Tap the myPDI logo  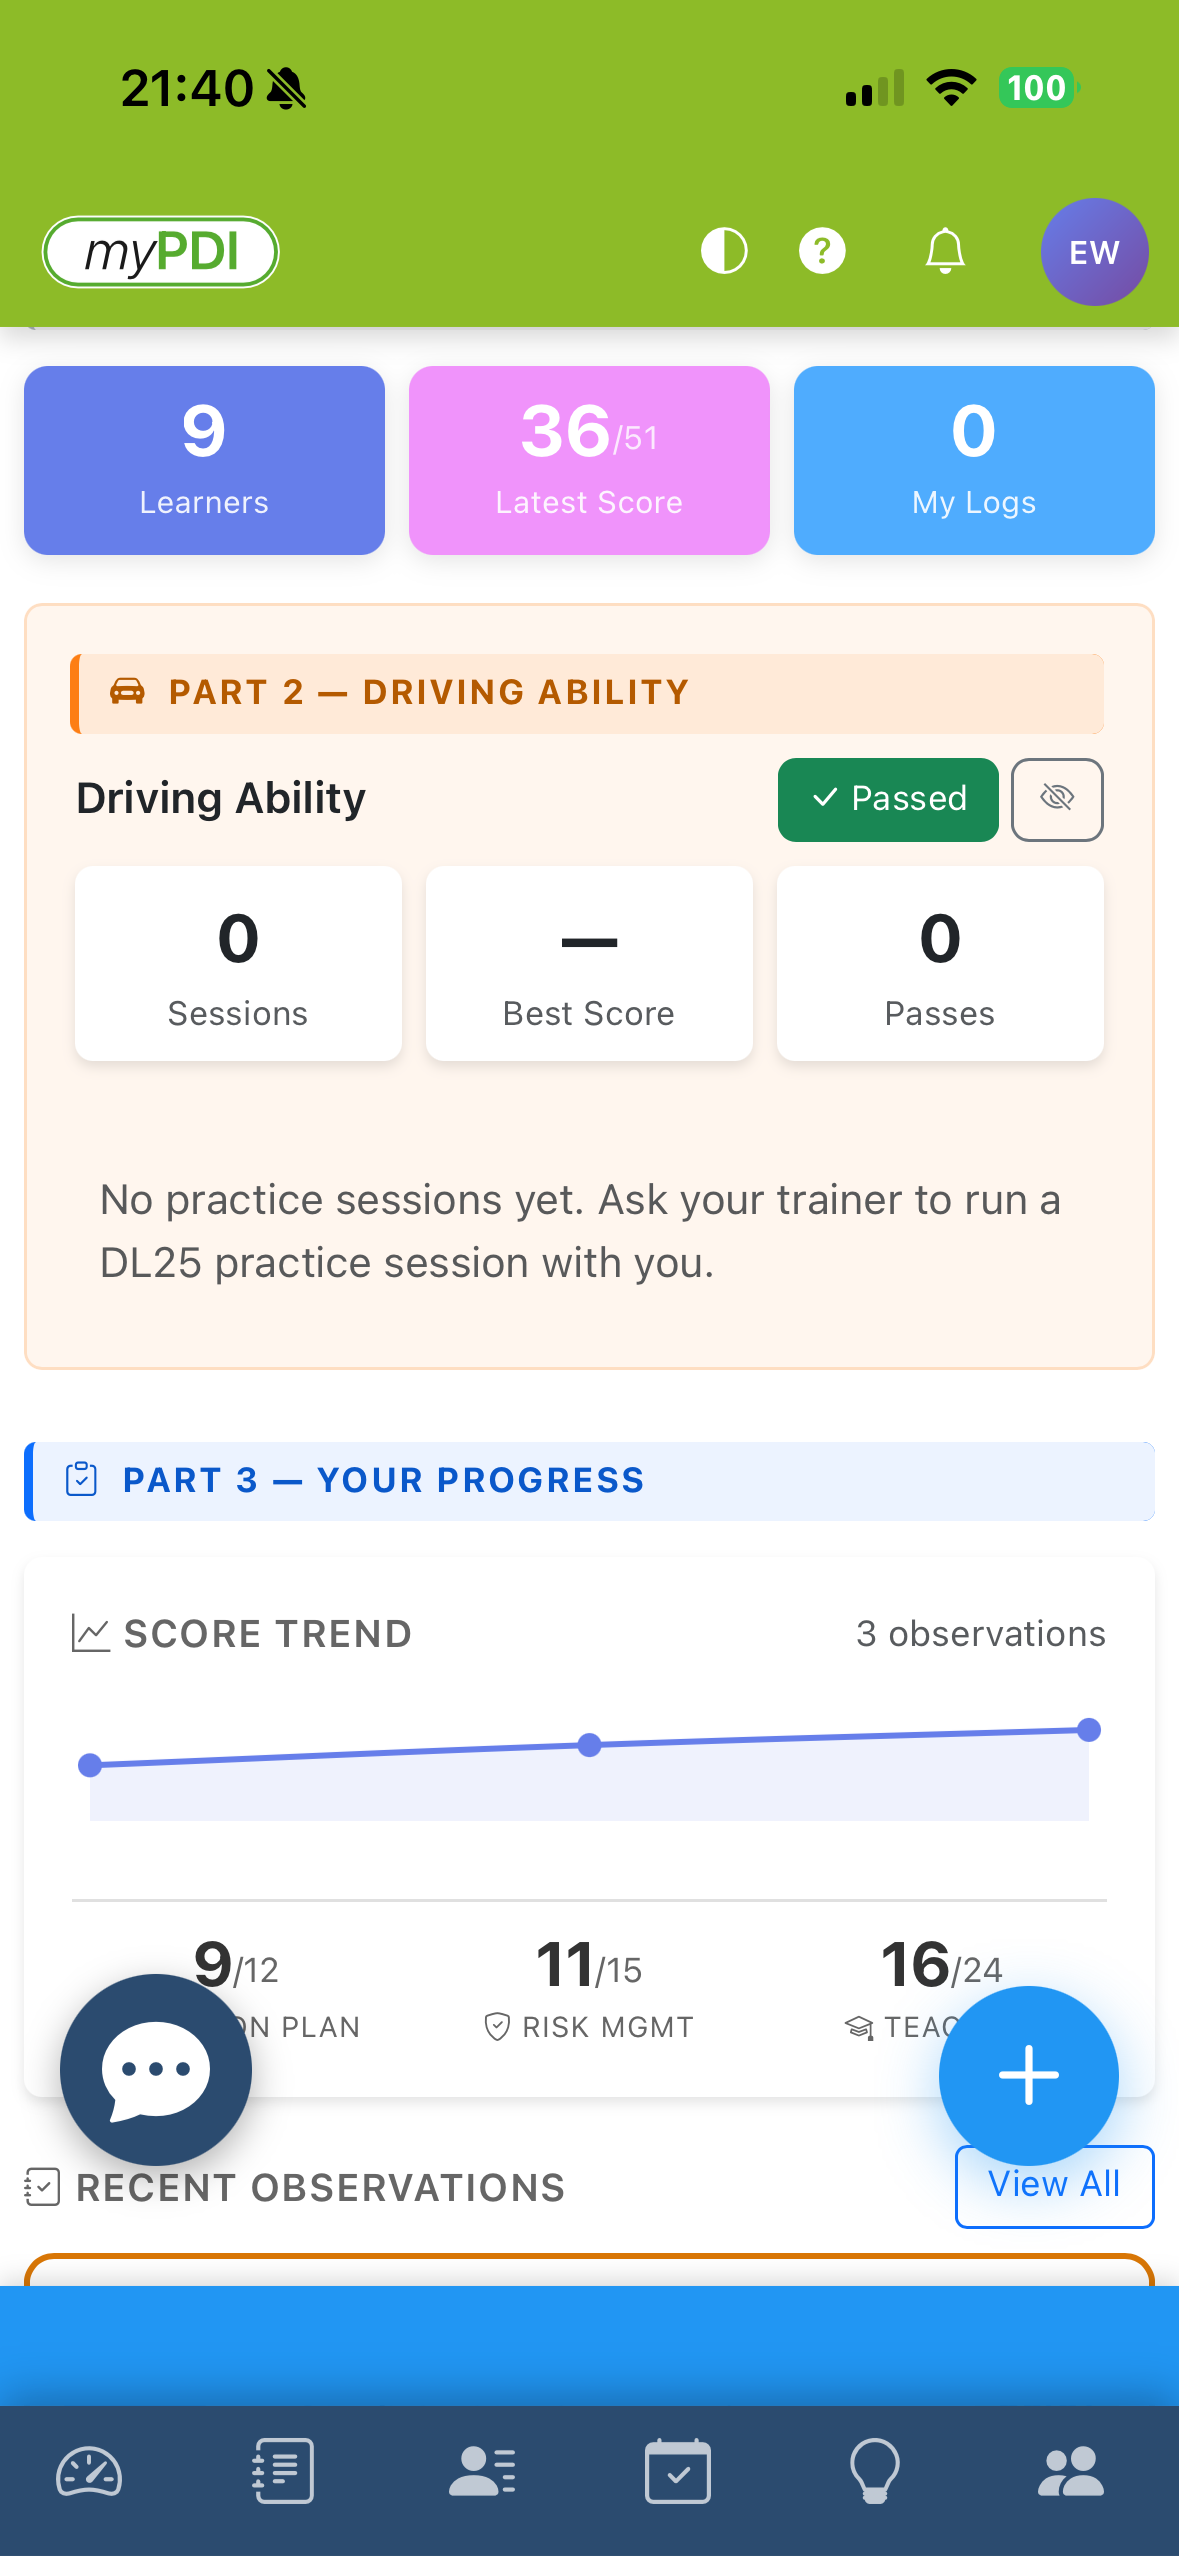[160, 251]
